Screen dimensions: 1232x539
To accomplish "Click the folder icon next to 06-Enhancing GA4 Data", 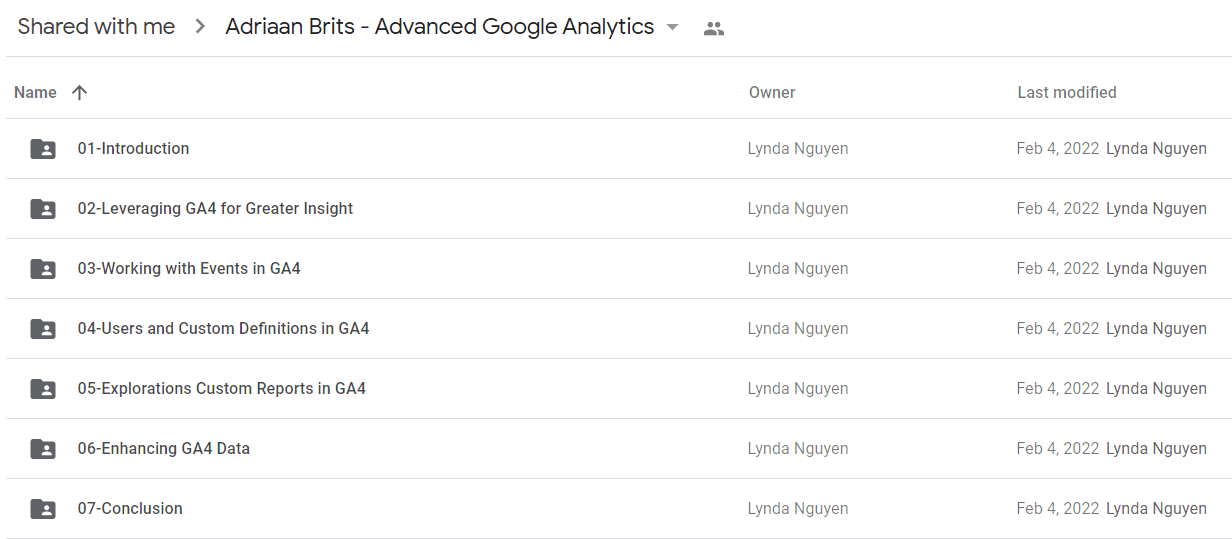I will pos(43,449).
